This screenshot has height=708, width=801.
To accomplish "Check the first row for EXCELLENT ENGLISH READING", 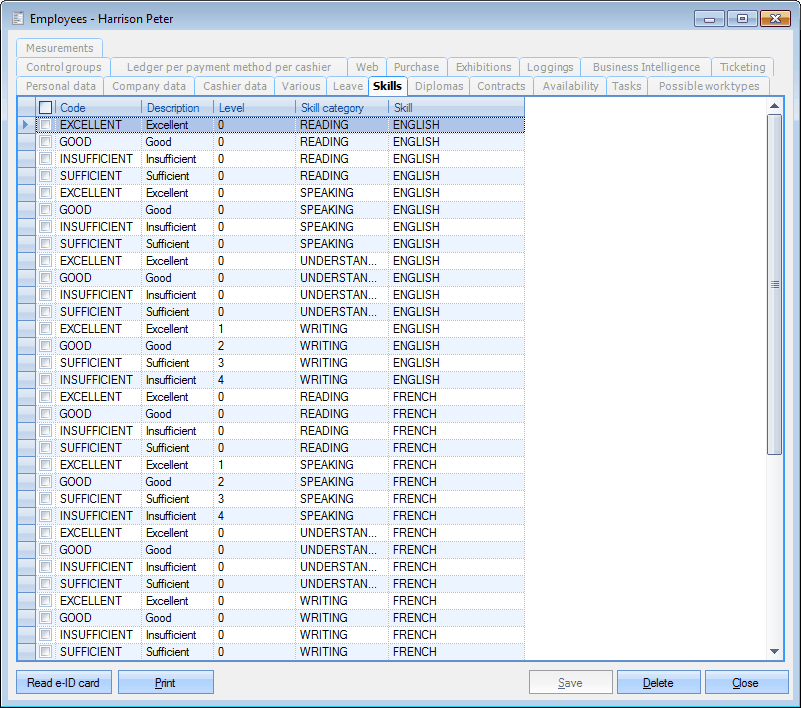I will pyautogui.click(x=45, y=124).
